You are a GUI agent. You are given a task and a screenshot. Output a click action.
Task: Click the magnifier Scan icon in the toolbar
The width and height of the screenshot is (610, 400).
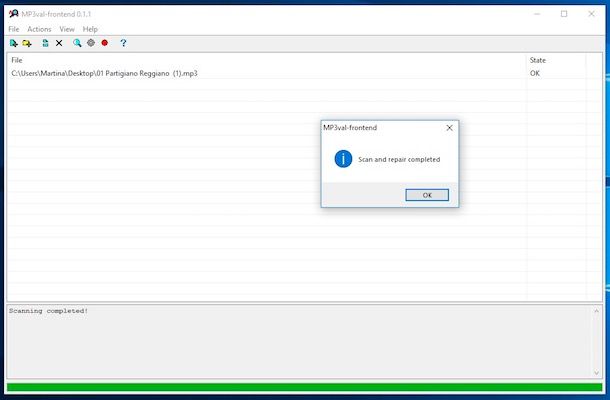[x=77, y=43]
